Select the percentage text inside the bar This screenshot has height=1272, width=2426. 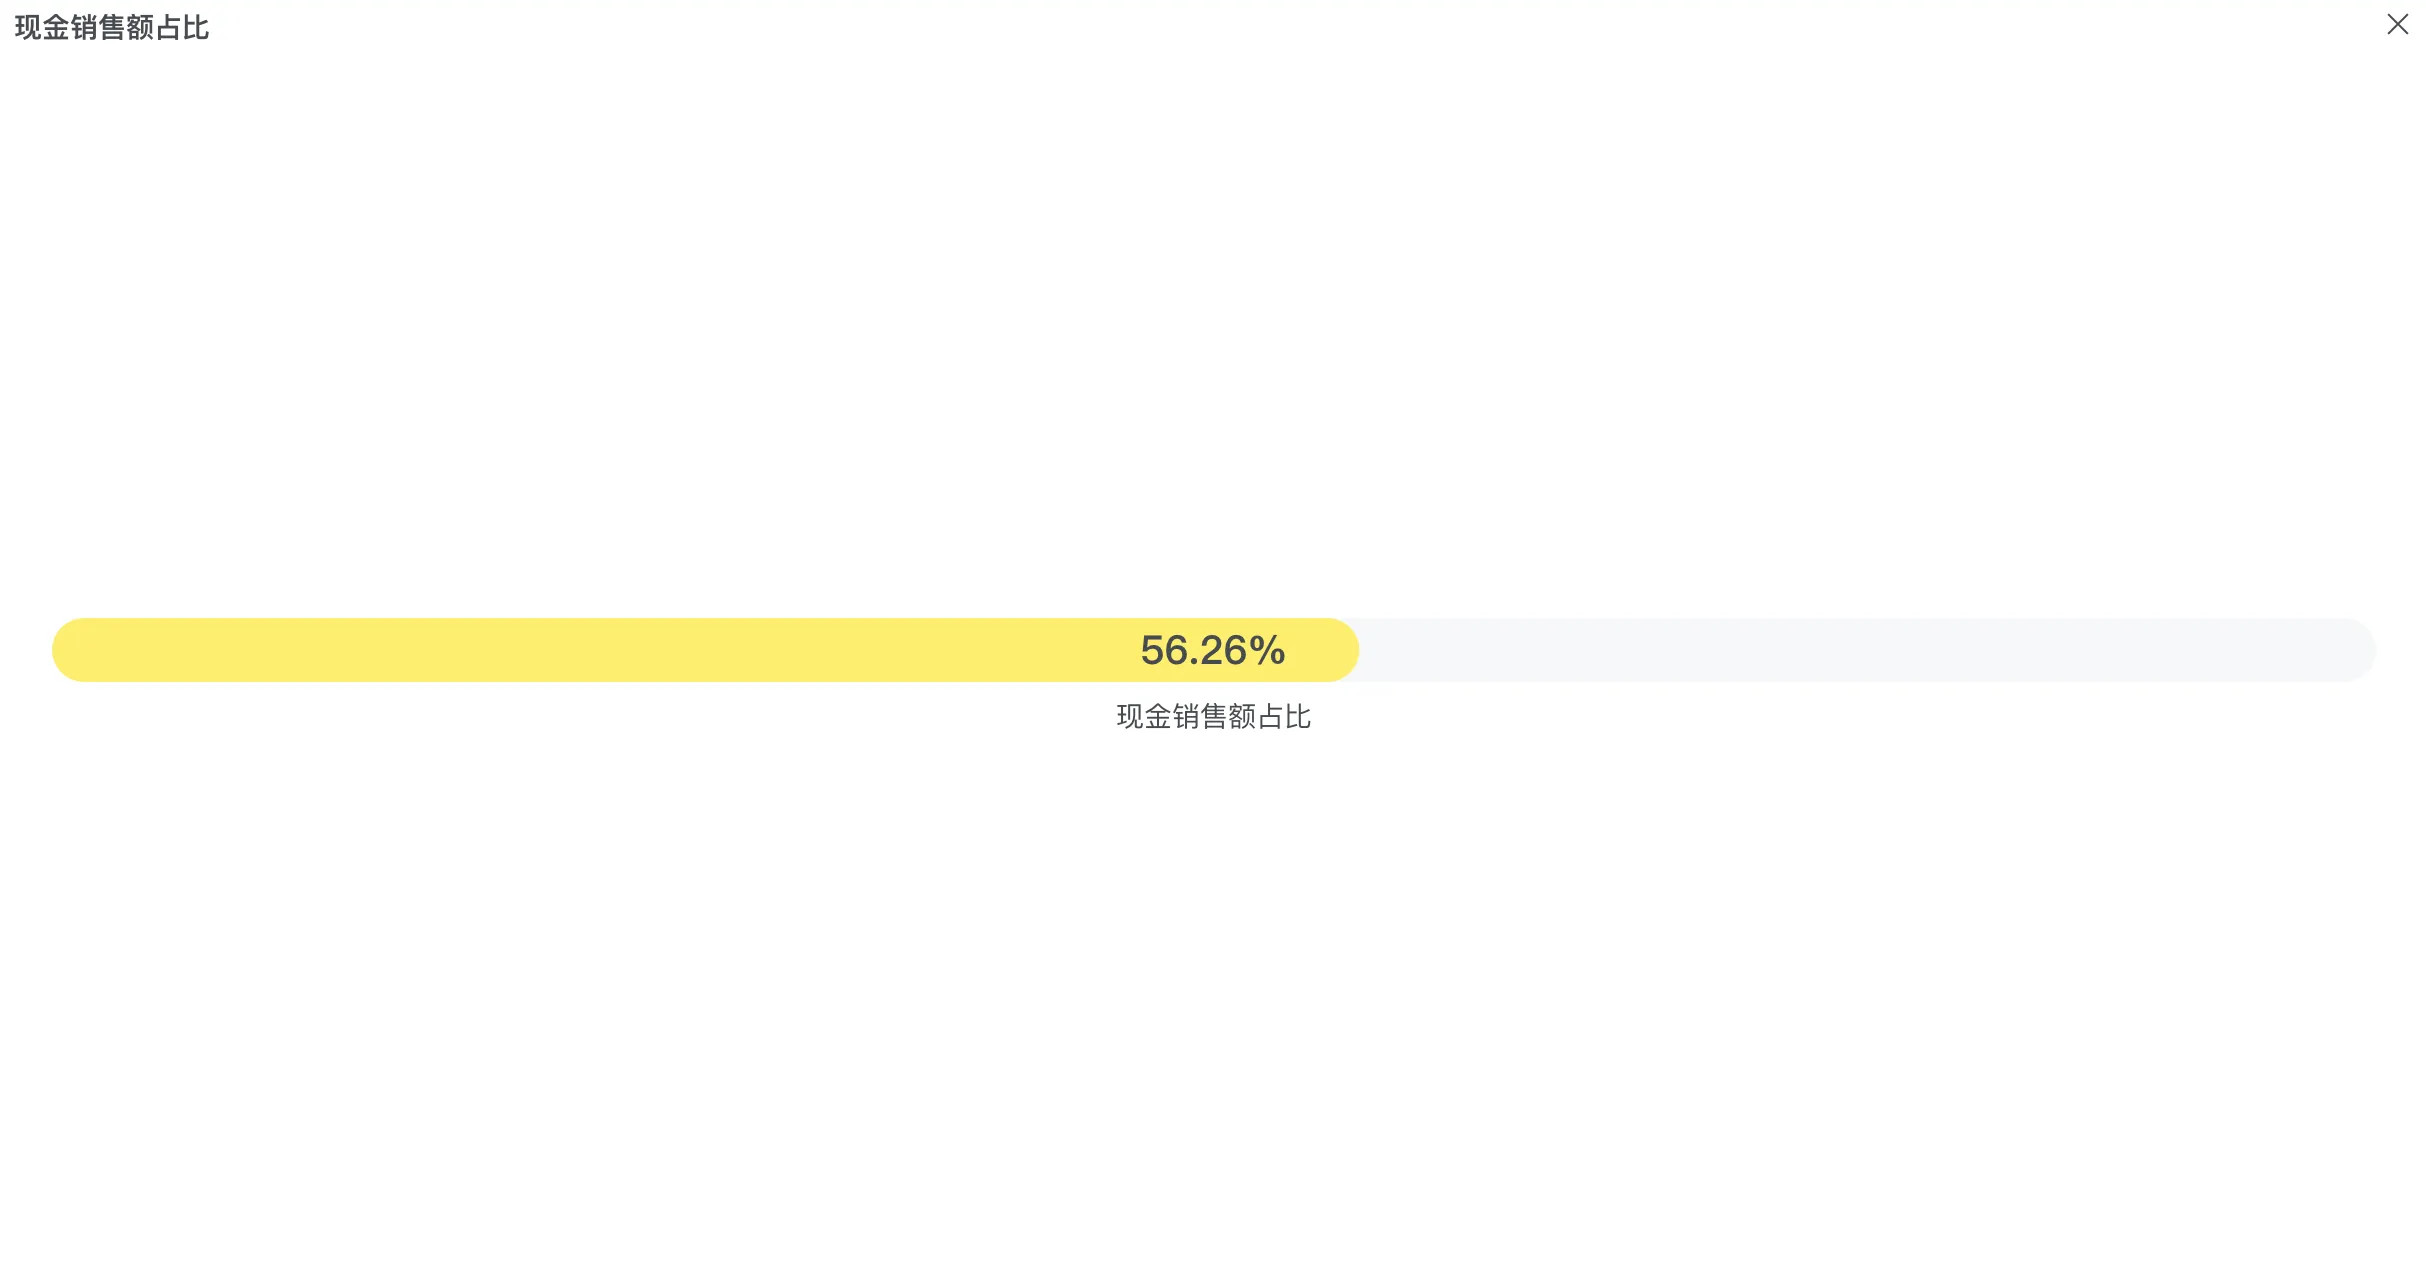1212,651
